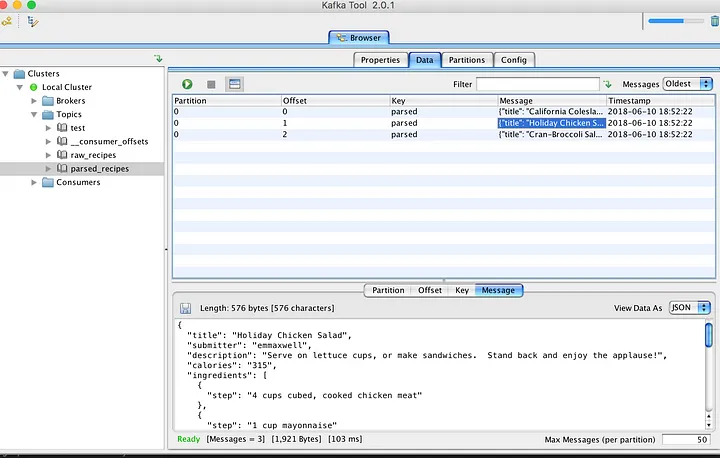720x458 pixels.
Task: Select the green Local Cluster status icon
Action: pos(33,87)
